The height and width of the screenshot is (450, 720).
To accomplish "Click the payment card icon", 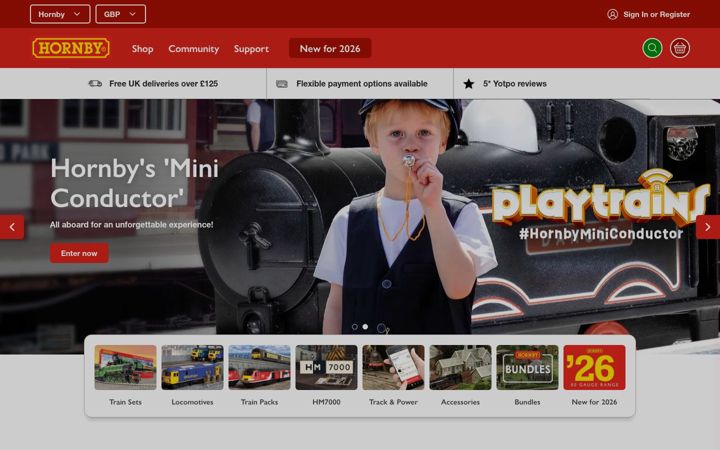I will click(x=282, y=84).
